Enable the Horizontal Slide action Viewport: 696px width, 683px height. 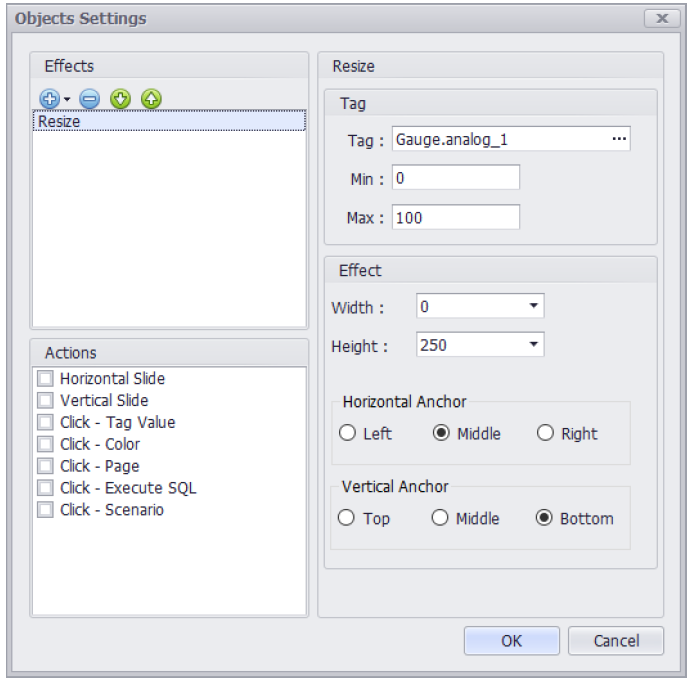pos(45,379)
